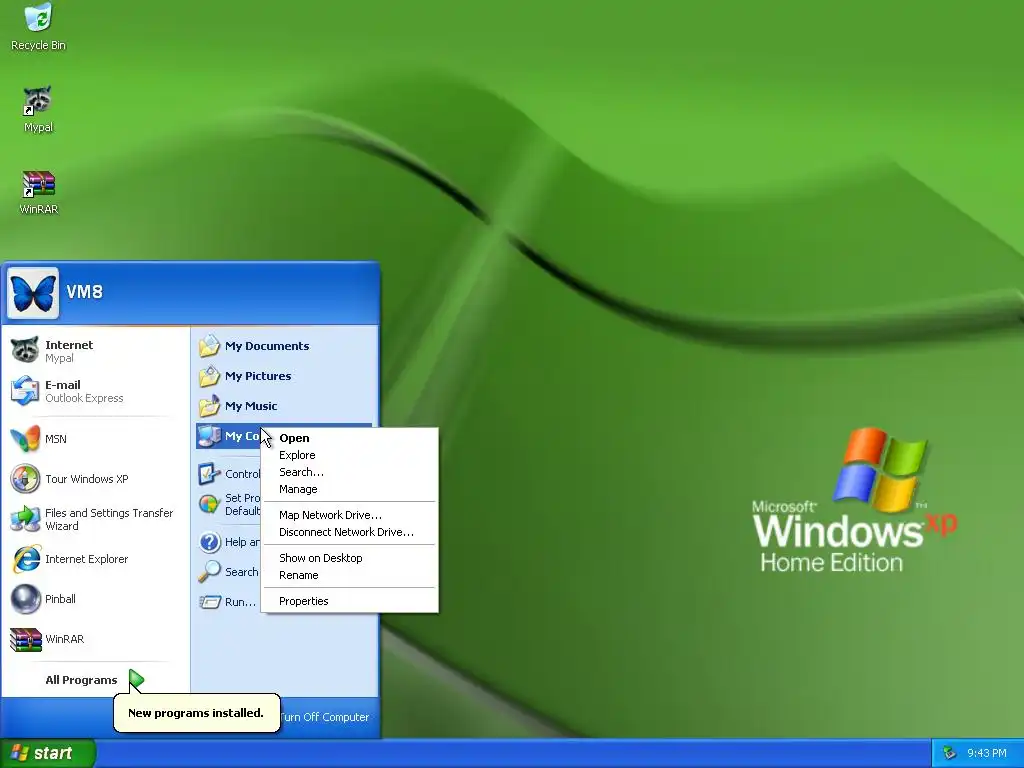Click the 9:43 PM taskbar clock
Screen dimensions: 1024x768
tap(987, 753)
